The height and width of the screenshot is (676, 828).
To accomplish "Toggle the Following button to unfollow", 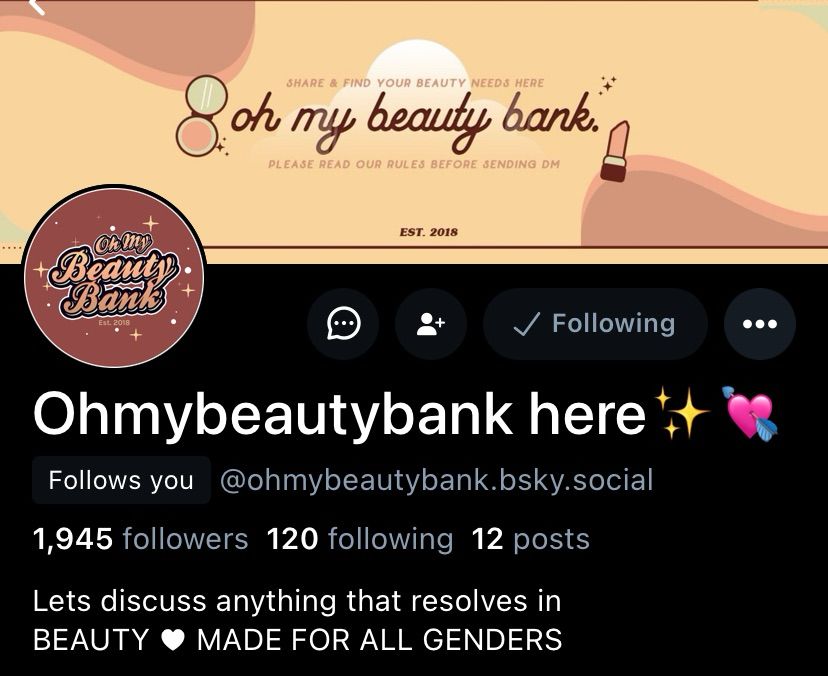I will (595, 324).
